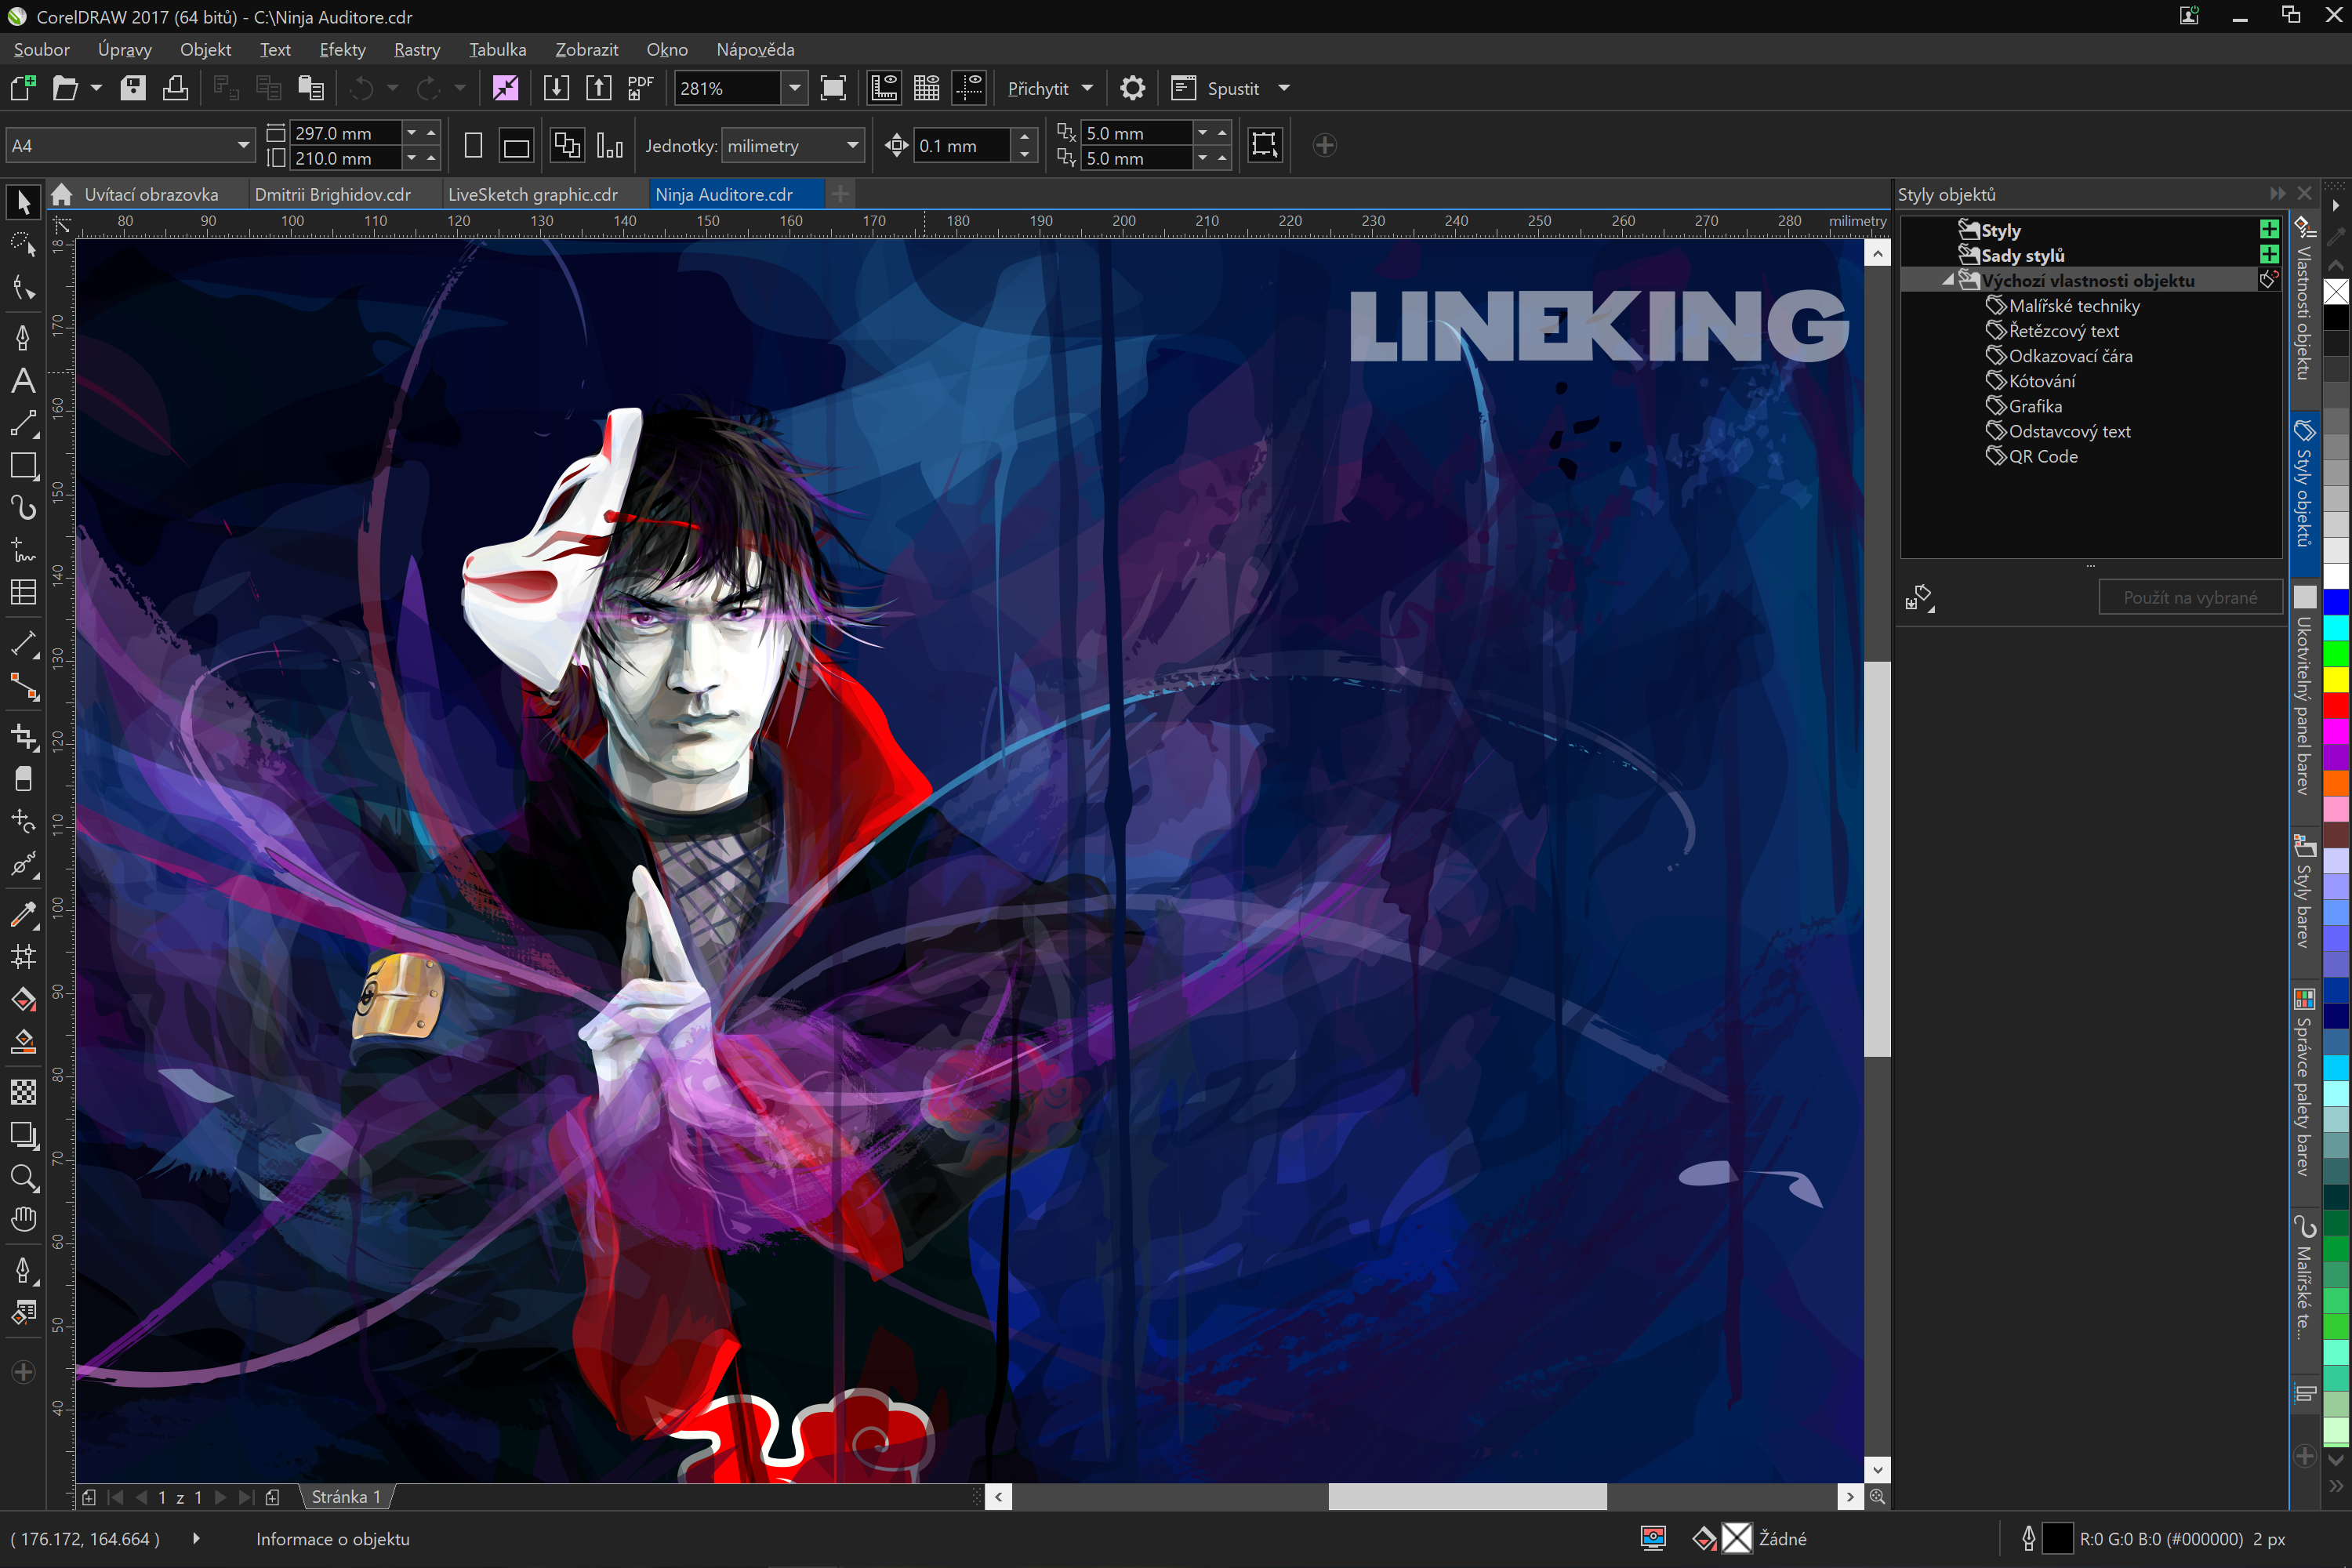Open the A4 page size dropdown
The height and width of the screenshot is (1568, 2352).
click(x=243, y=145)
